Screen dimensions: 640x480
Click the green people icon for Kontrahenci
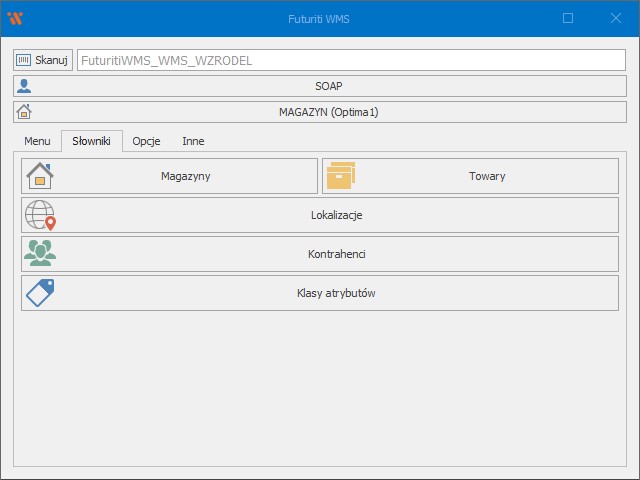40,254
